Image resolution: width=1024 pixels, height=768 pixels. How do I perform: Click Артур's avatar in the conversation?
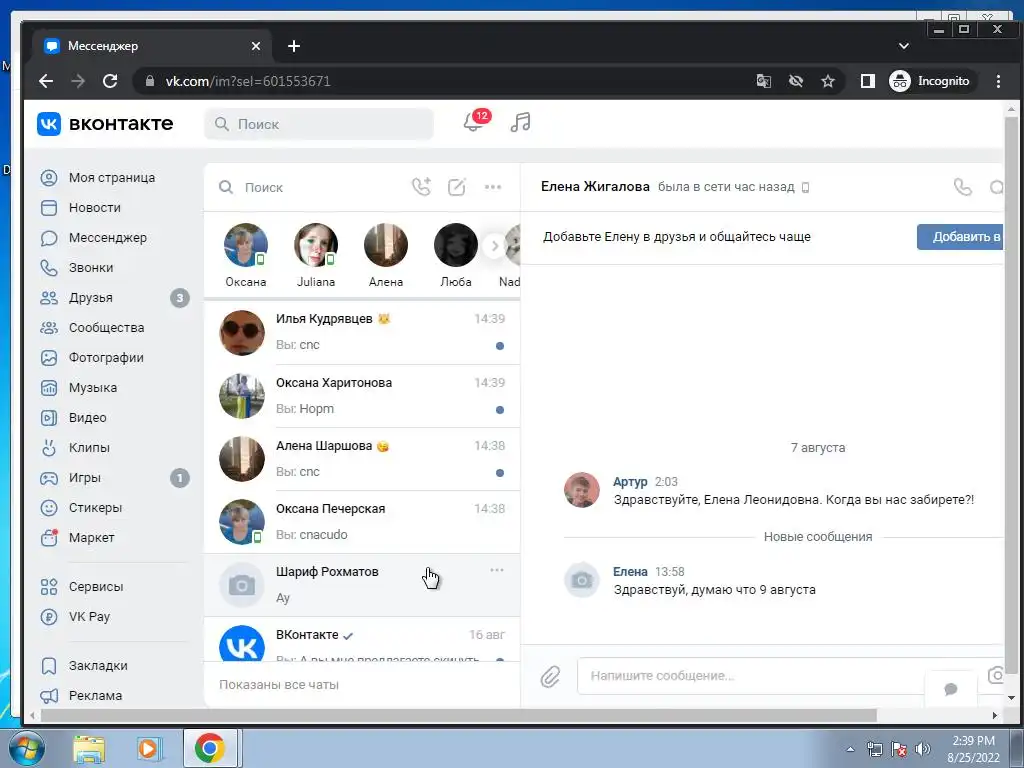pyautogui.click(x=582, y=490)
